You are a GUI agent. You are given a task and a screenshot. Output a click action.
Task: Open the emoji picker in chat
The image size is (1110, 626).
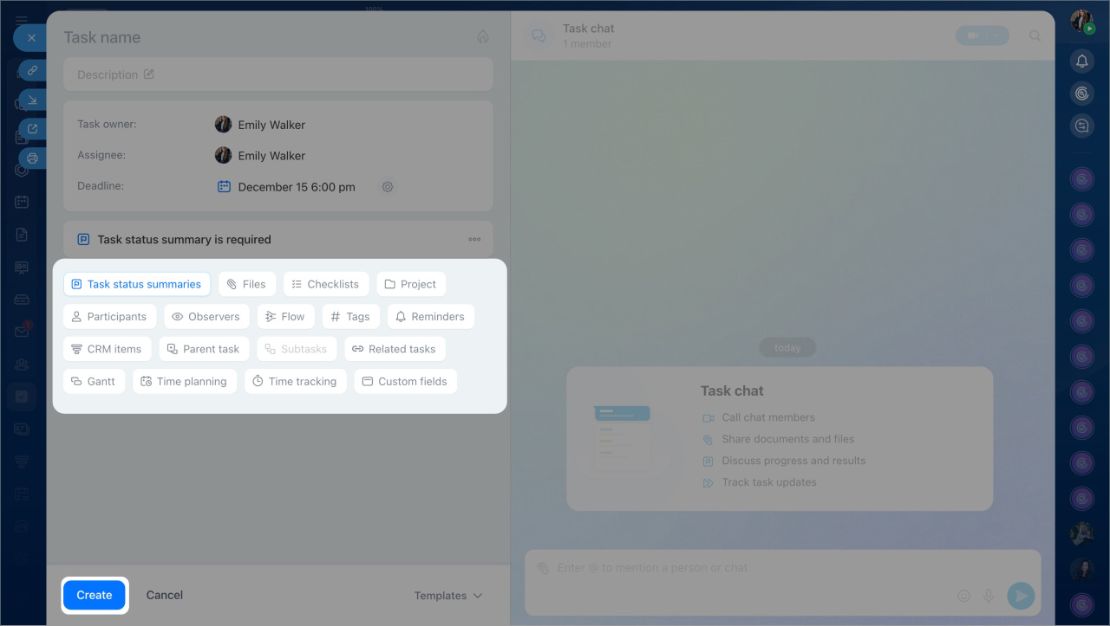[x=963, y=596]
